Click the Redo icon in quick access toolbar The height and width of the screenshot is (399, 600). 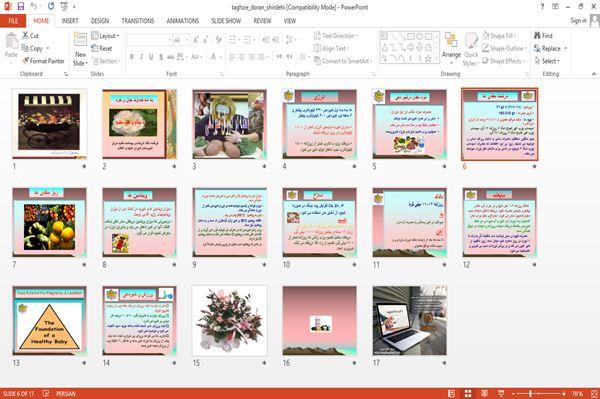(51, 6)
